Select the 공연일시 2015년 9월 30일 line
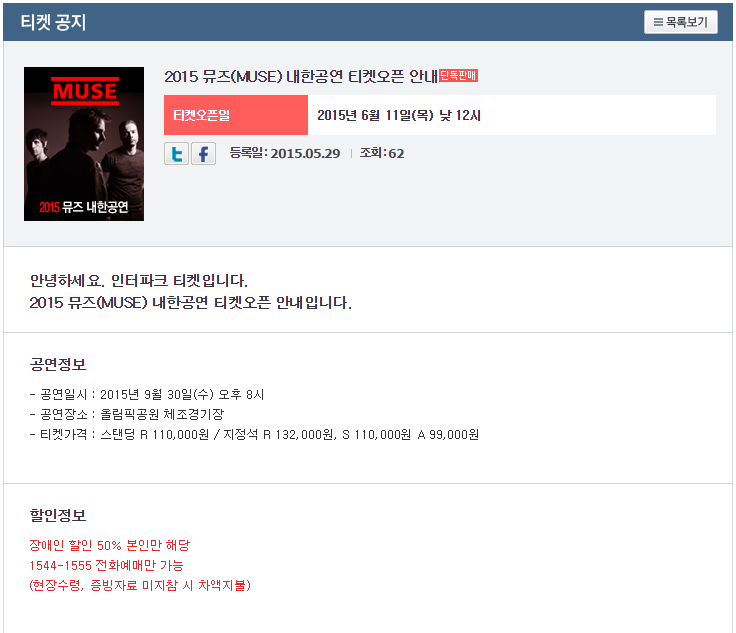The height and width of the screenshot is (633, 736). pyautogui.click(x=147, y=395)
